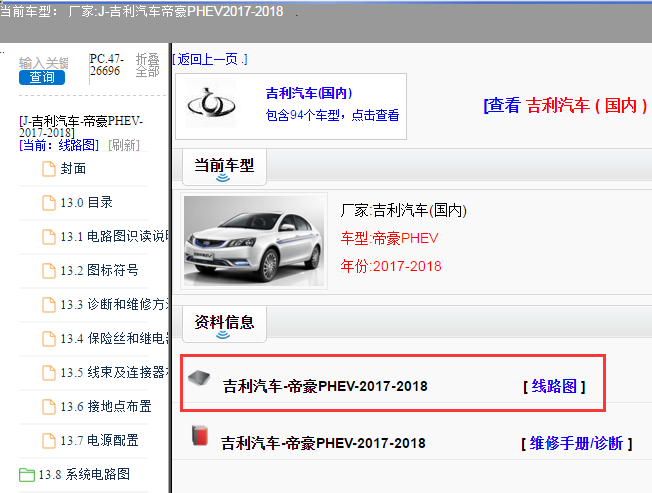The image size is (652, 493).
Task: Focus the 输入关键 keyword input field
Action: (43, 63)
